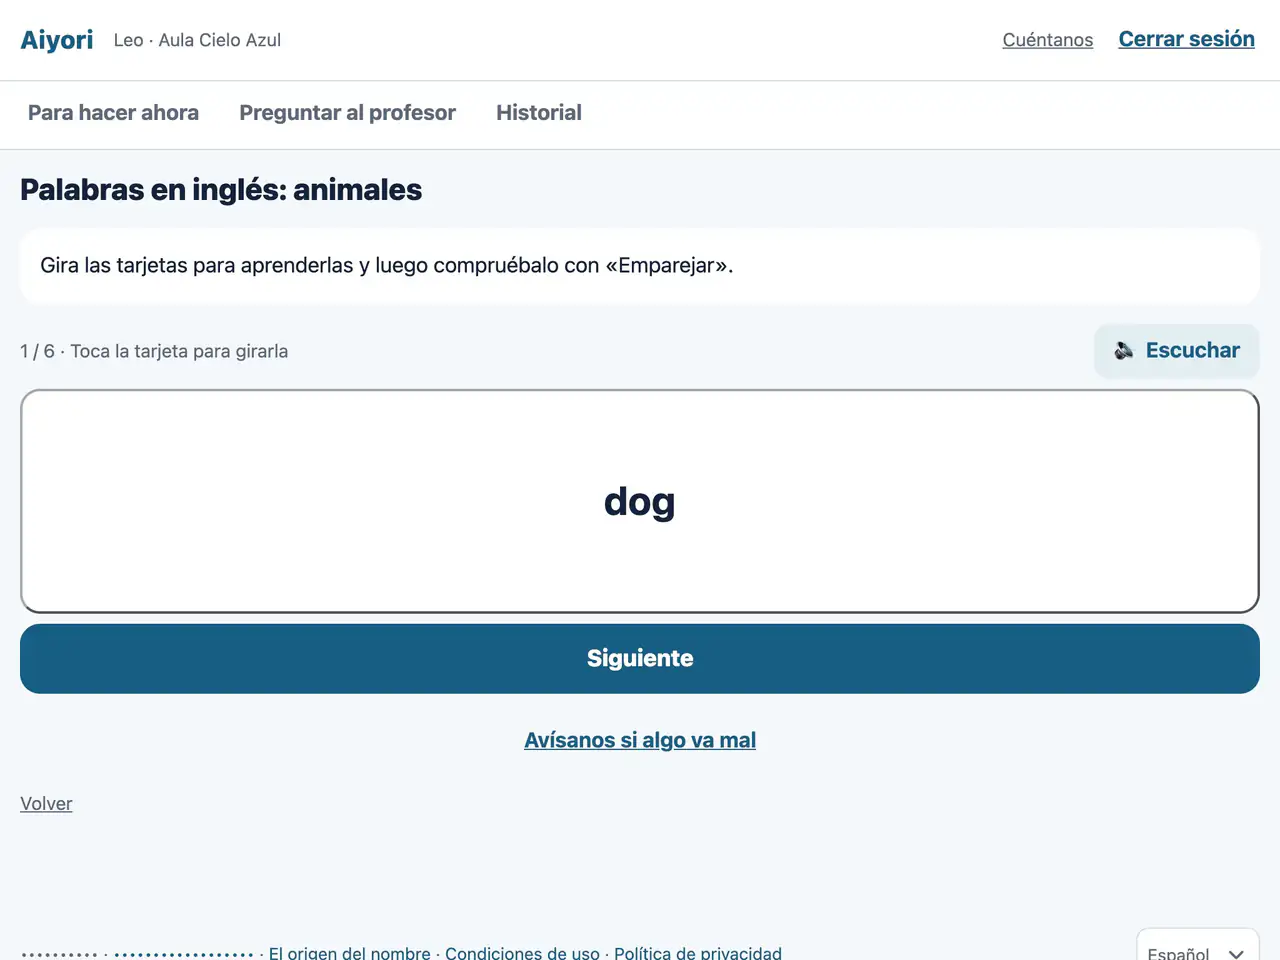Click the Cerrar sesión link
The image size is (1280, 960).
click(1186, 39)
